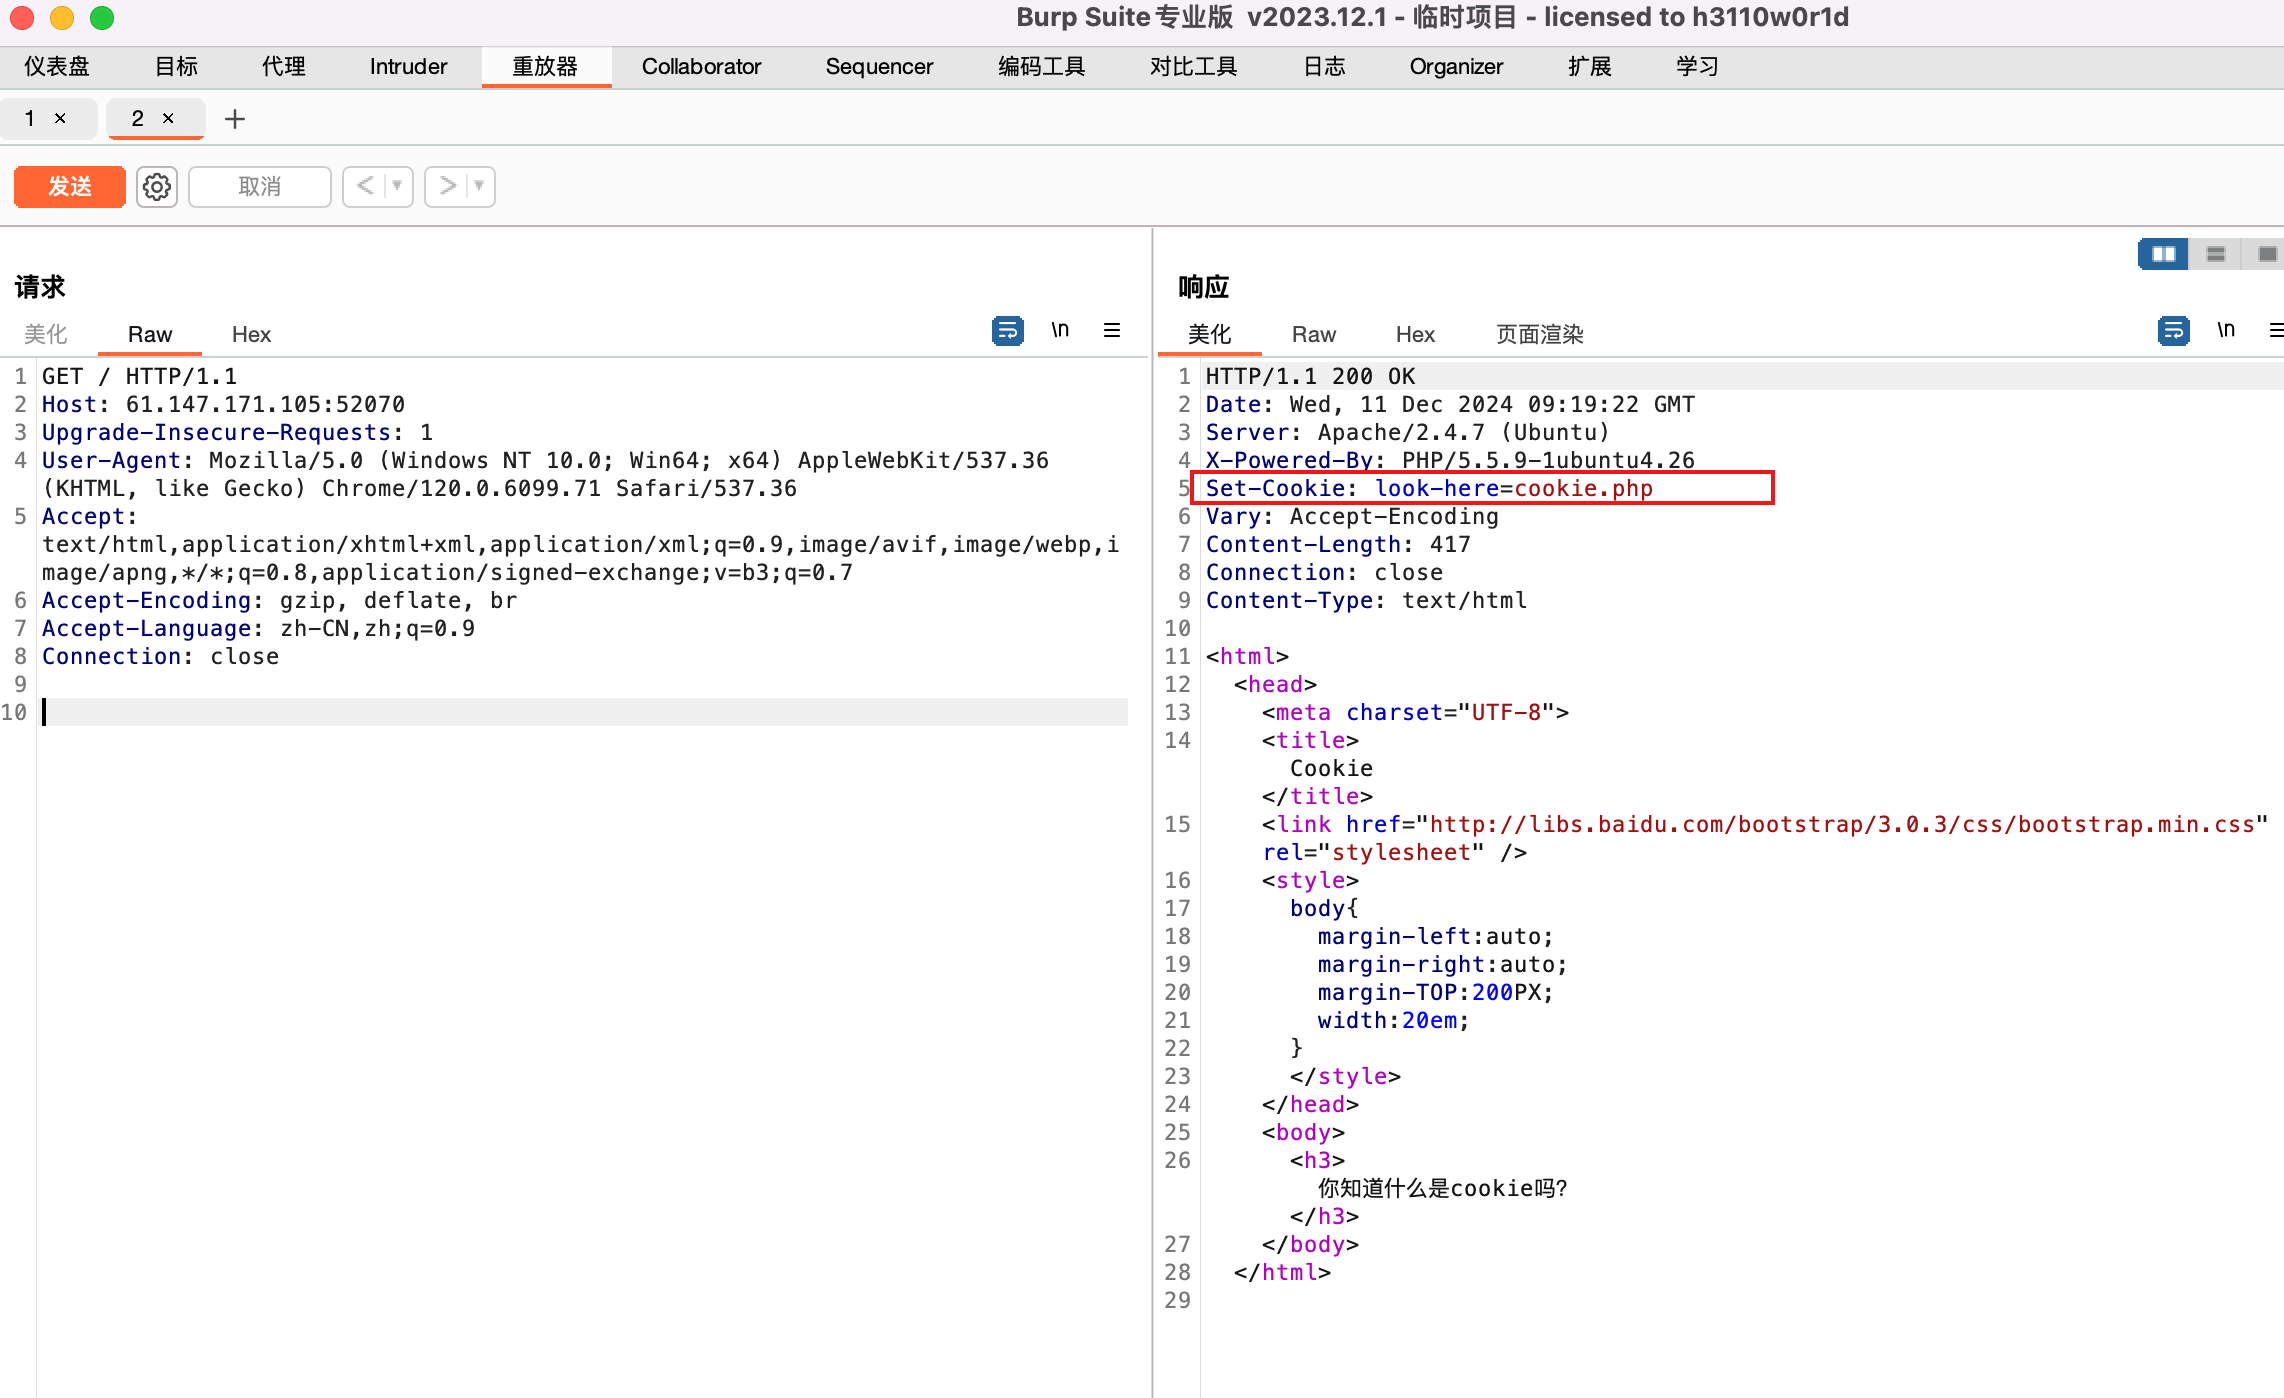Click + to open a new Repeater tab
This screenshot has height=1398, width=2284.
coord(235,118)
